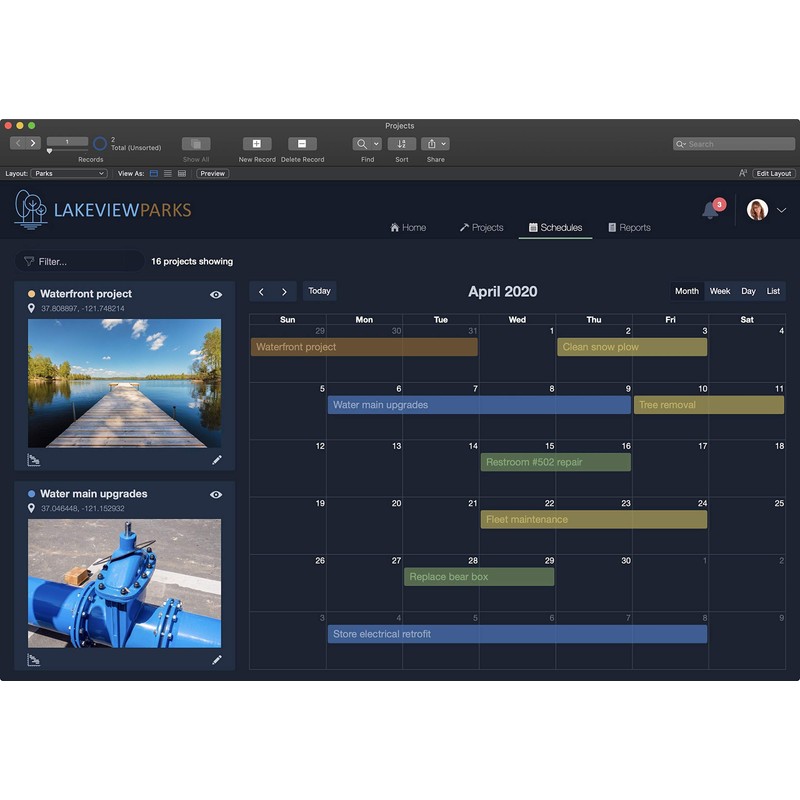Click the record navigation slider
The height and width of the screenshot is (800, 800).
click(x=67, y=151)
